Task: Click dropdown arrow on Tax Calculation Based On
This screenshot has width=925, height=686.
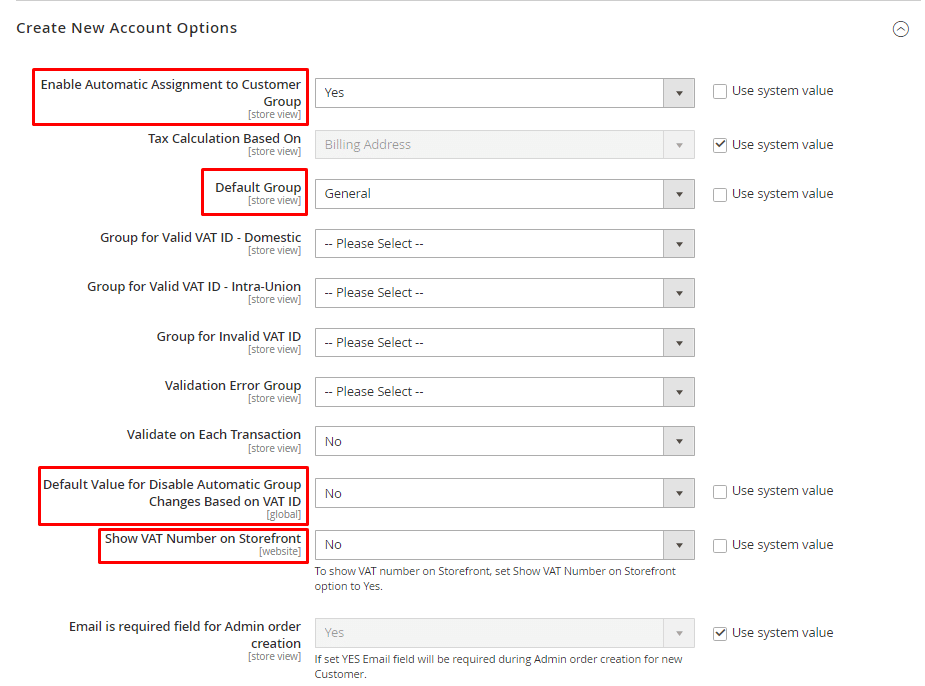Action: [x=680, y=144]
